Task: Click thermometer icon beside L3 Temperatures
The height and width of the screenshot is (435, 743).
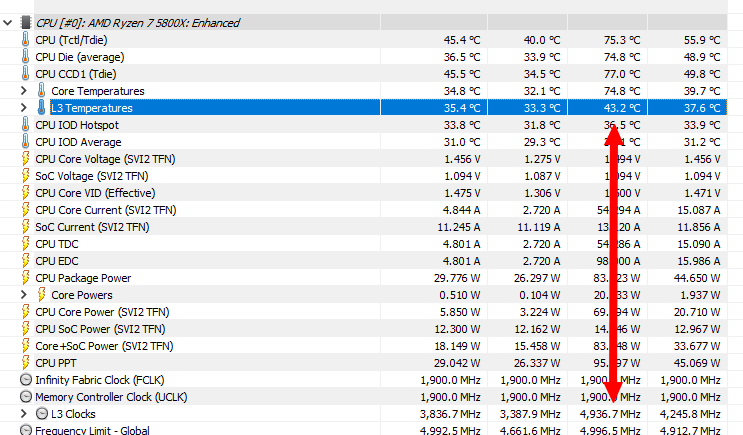Action: coord(41,108)
